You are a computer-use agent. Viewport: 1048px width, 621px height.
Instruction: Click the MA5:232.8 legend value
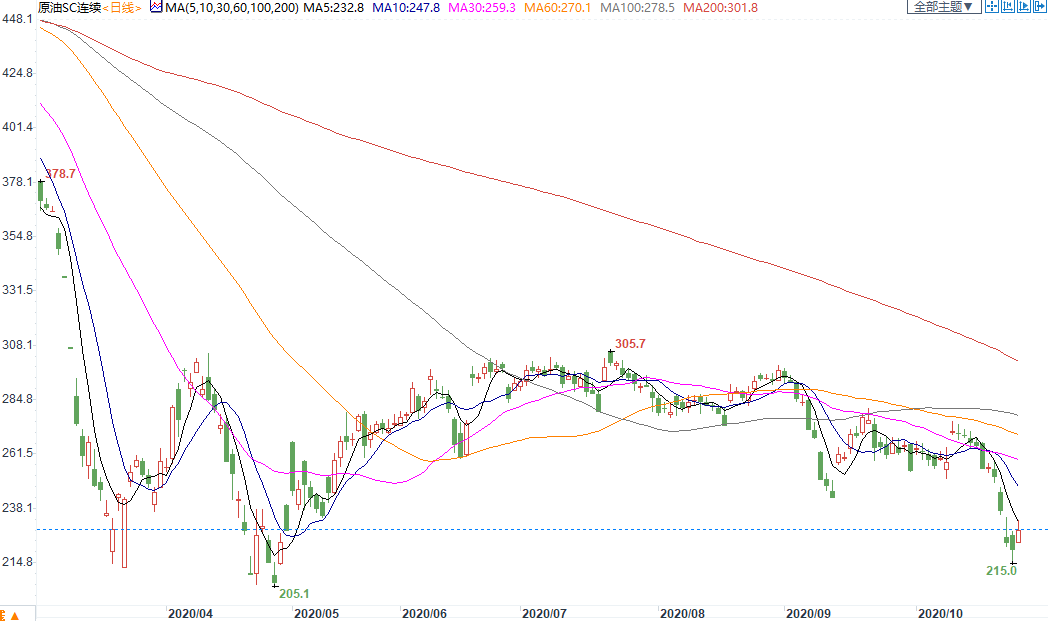coord(334,8)
